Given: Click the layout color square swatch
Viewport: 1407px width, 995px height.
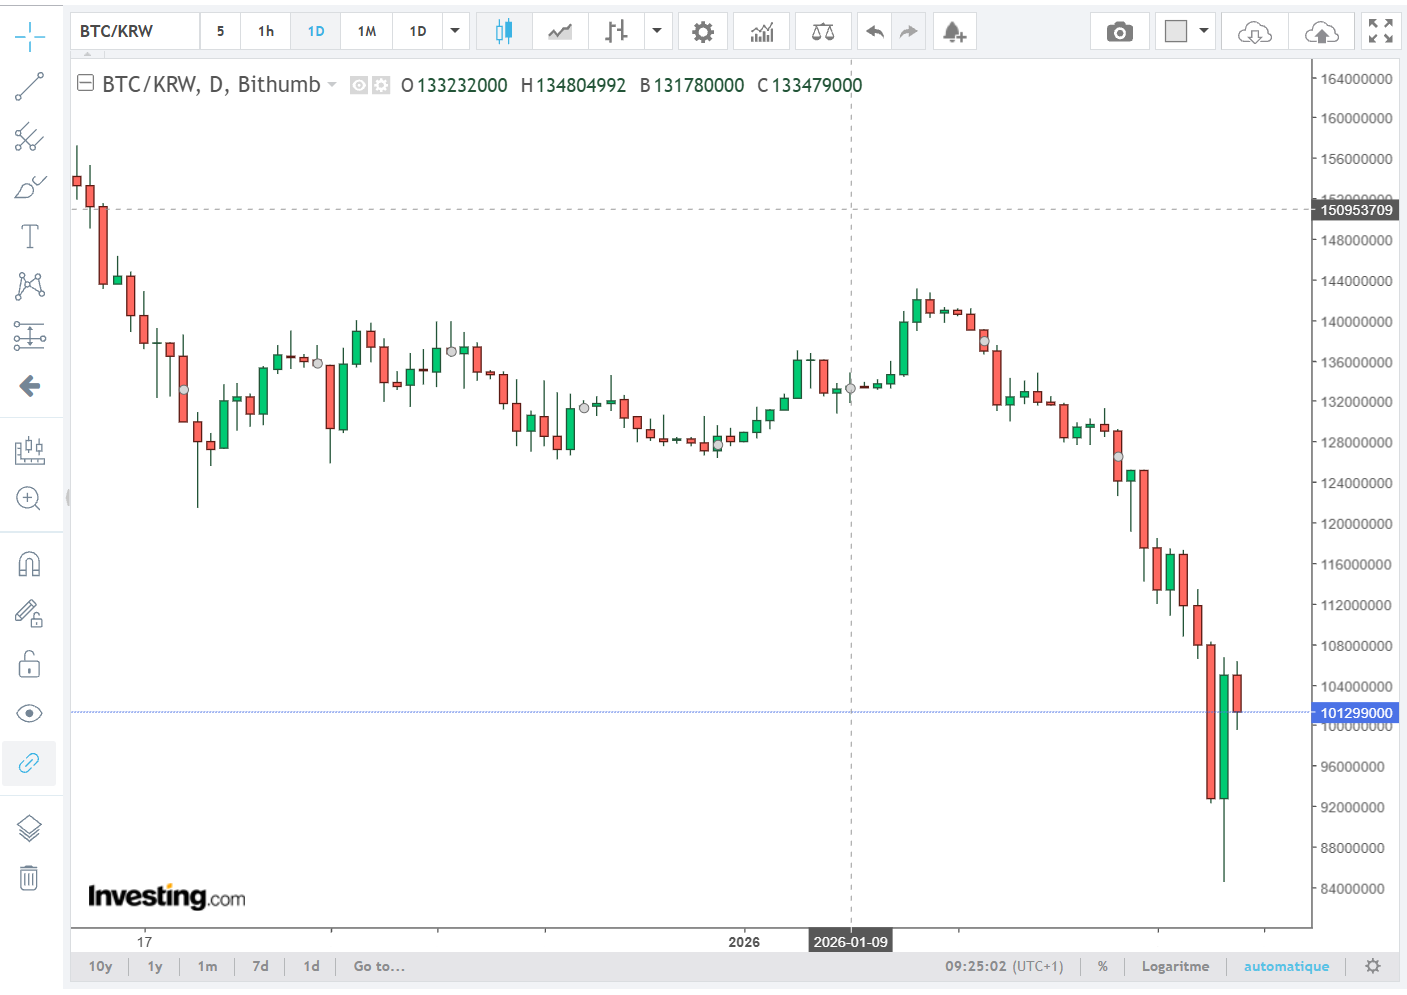Looking at the screenshot, I should (1176, 31).
